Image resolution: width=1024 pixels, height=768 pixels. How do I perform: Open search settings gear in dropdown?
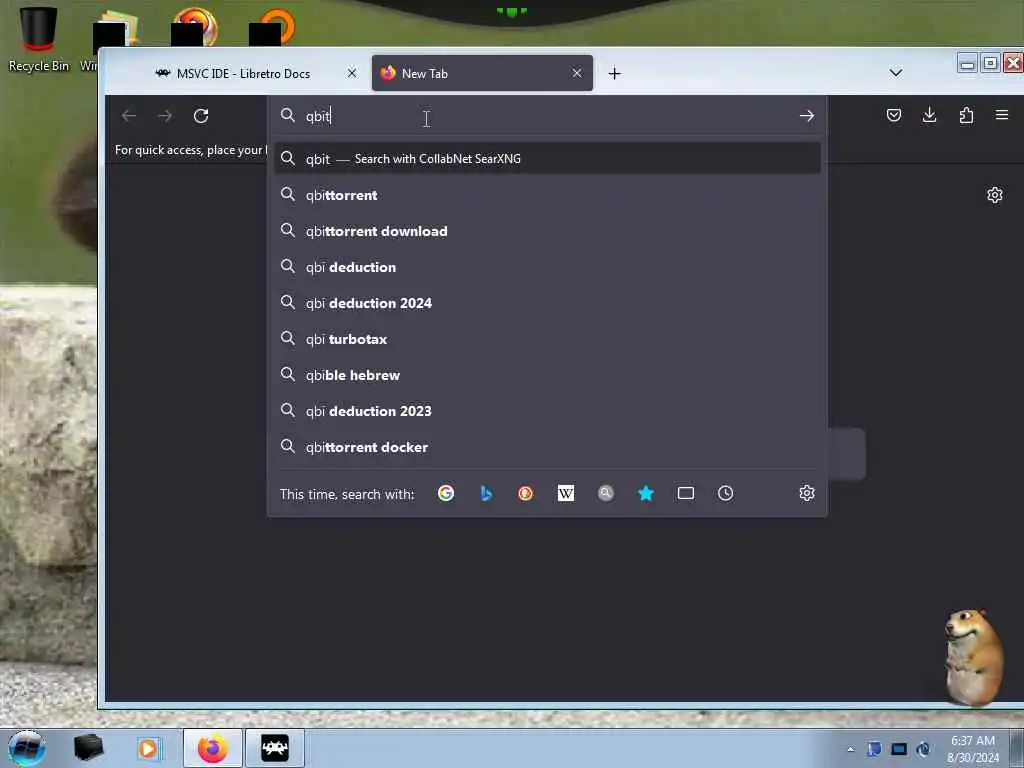point(807,493)
